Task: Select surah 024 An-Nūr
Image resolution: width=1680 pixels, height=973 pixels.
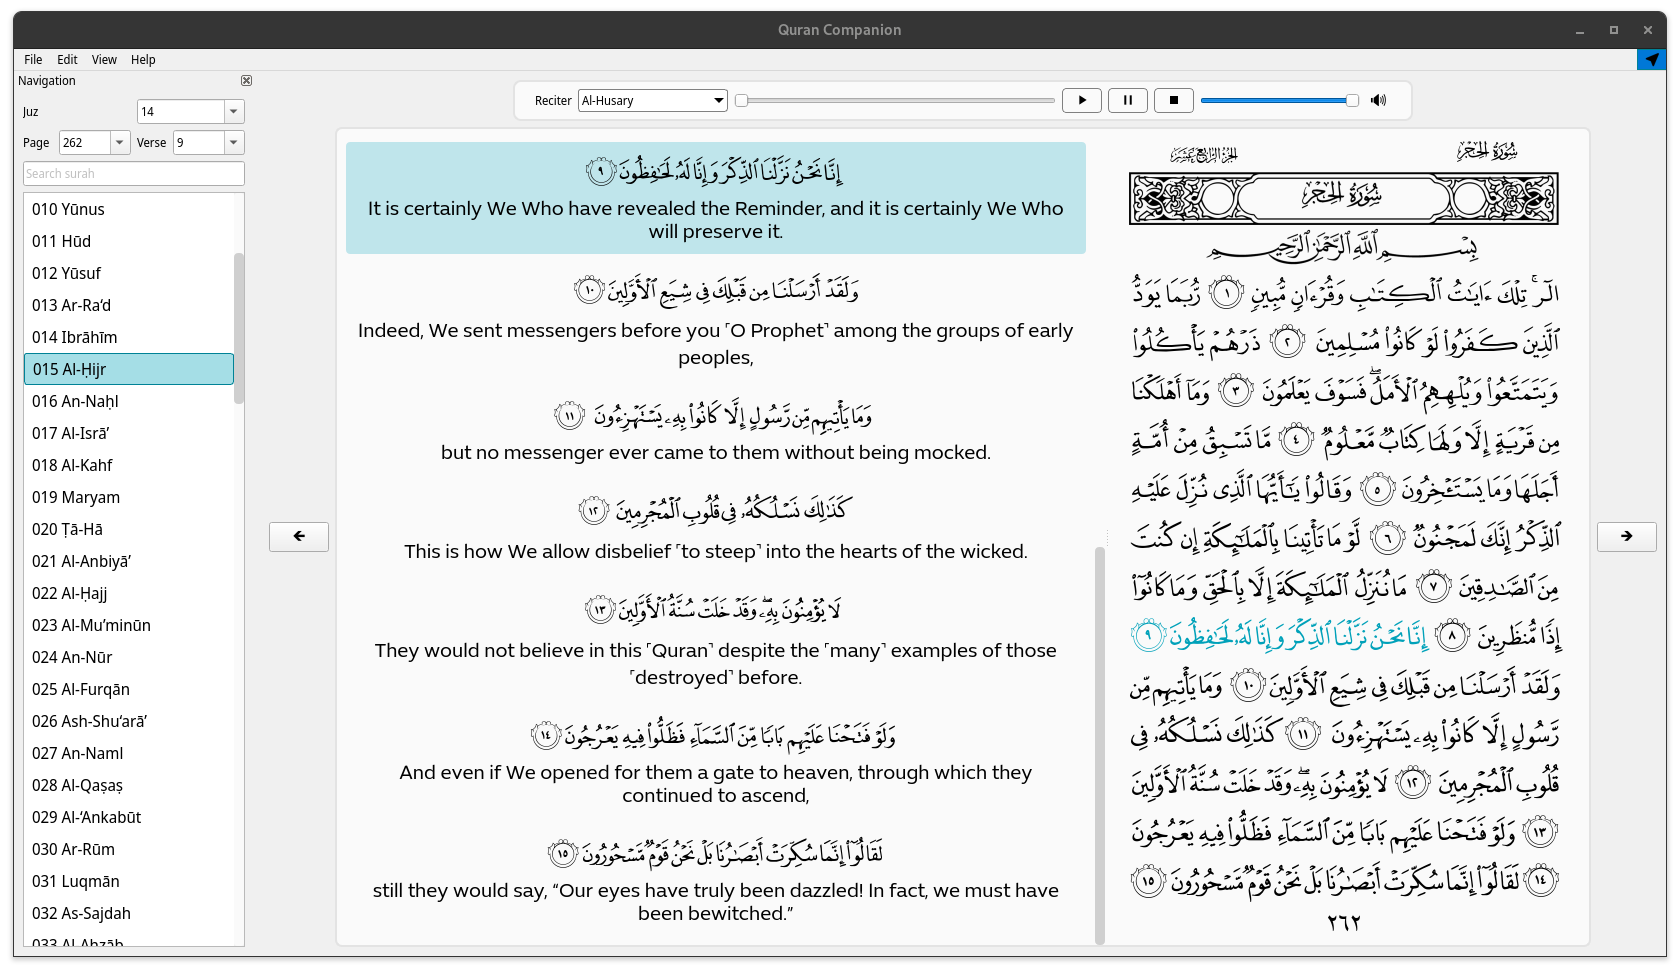Action: pos(129,657)
